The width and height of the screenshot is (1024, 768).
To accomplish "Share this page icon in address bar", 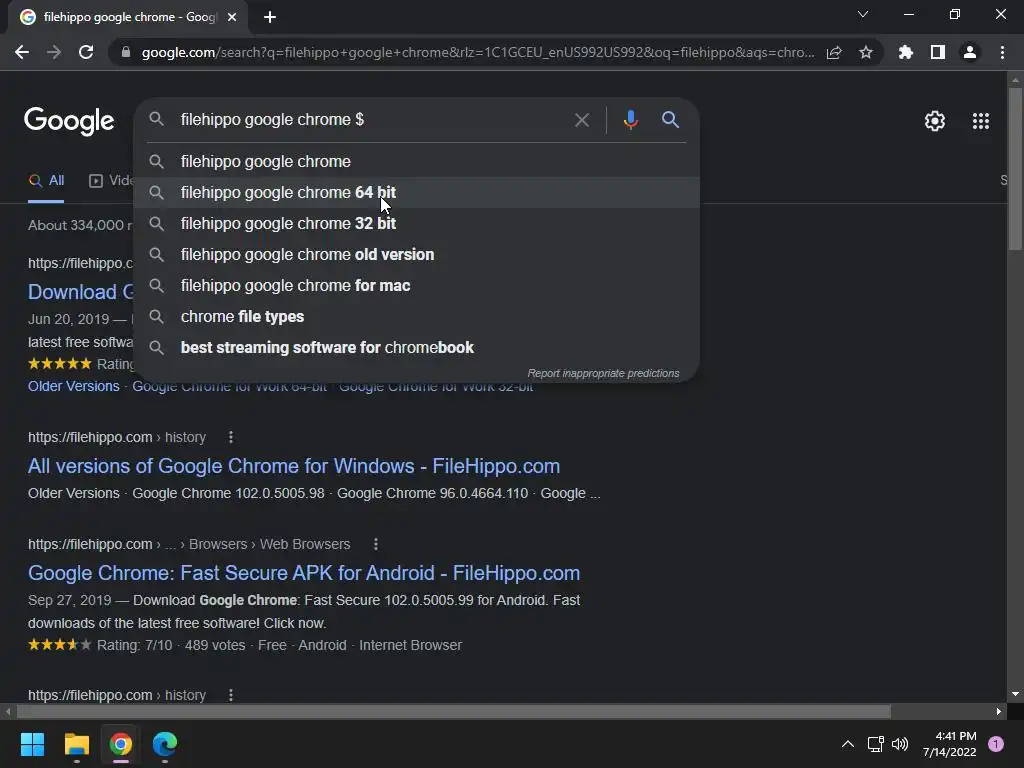I will (x=834, y=52).
